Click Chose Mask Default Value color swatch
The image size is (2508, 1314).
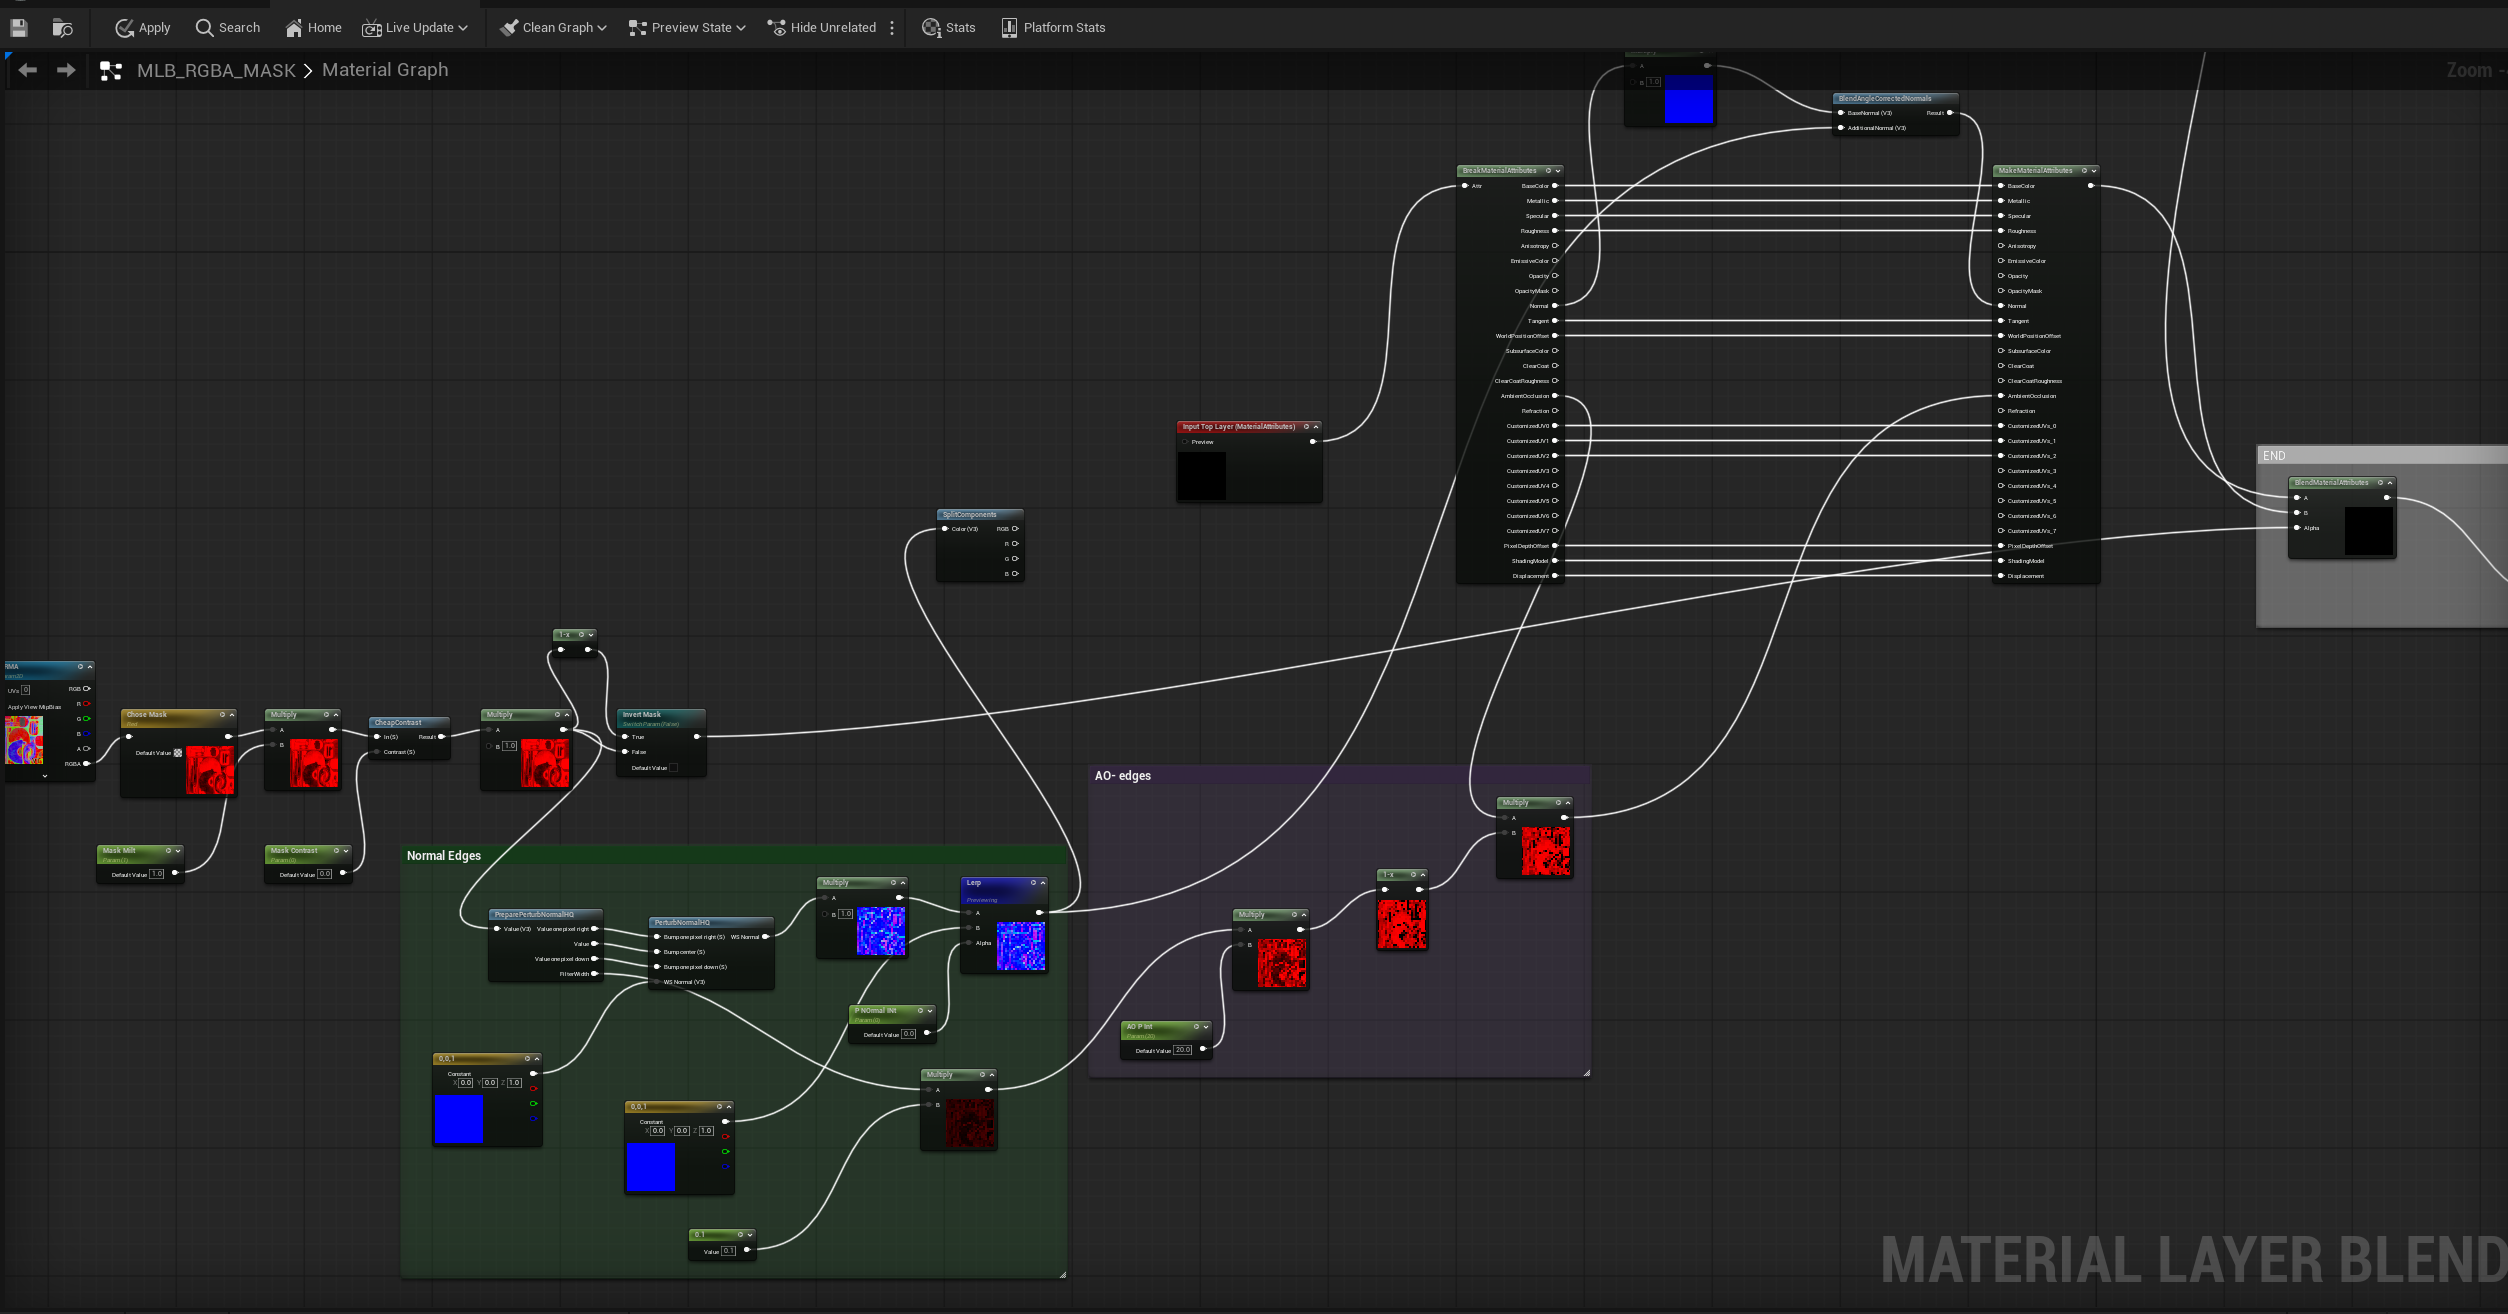click(x=178, y=753)
